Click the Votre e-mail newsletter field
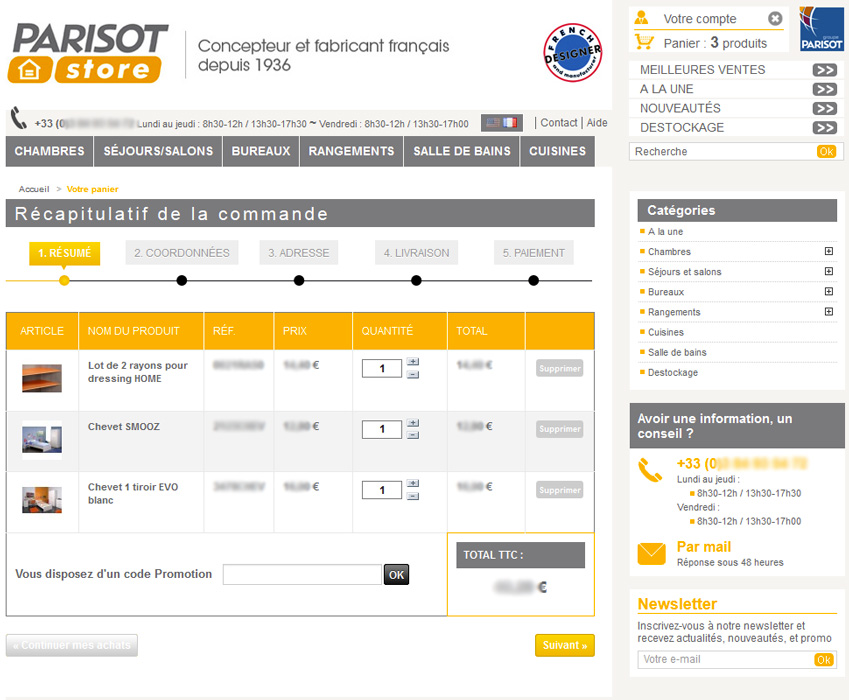Image resolution: width=849 pixels, height=700 pixels. (726, 659)
